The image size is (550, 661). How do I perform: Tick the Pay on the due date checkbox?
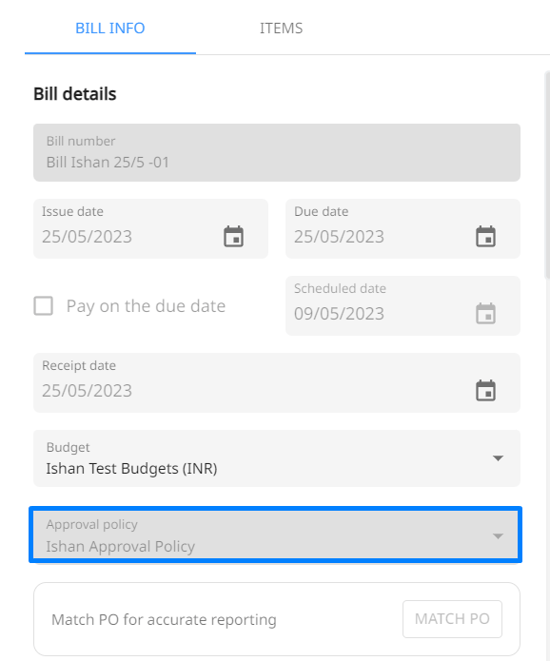[x=43, y=306]
